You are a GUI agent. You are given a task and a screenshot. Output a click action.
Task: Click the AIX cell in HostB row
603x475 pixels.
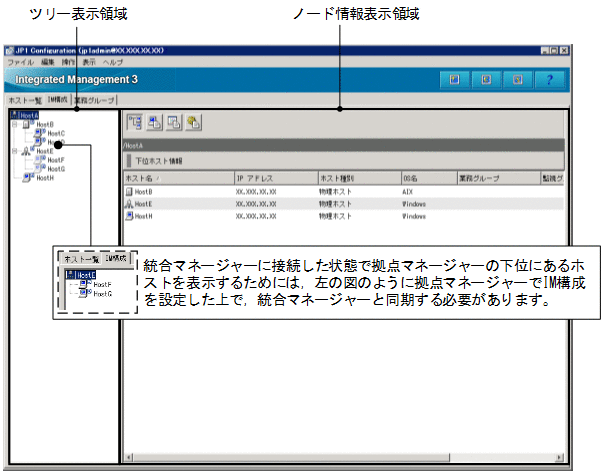click(x=408, y=192)
